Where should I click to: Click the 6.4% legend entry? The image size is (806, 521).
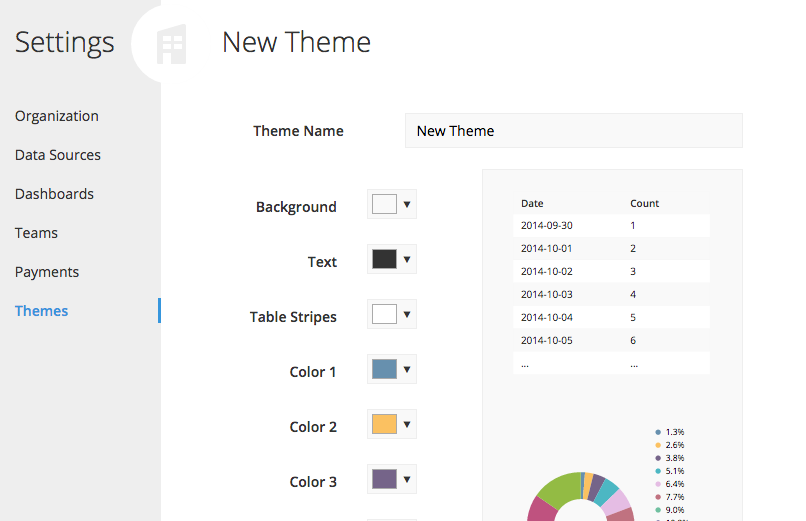670,484
